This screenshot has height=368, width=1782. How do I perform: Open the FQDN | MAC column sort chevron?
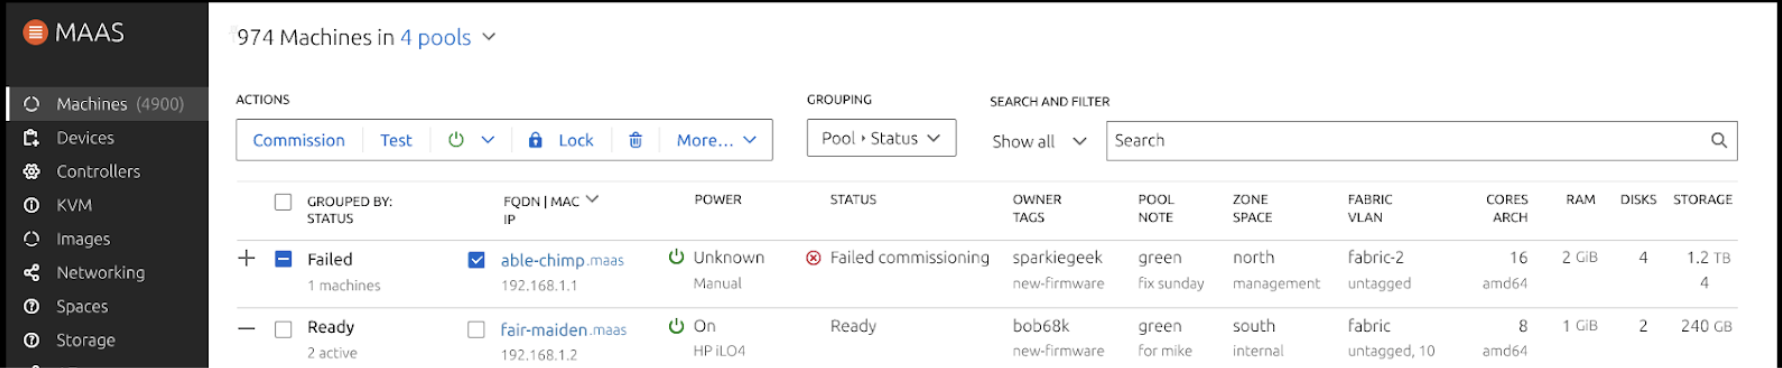592,200
